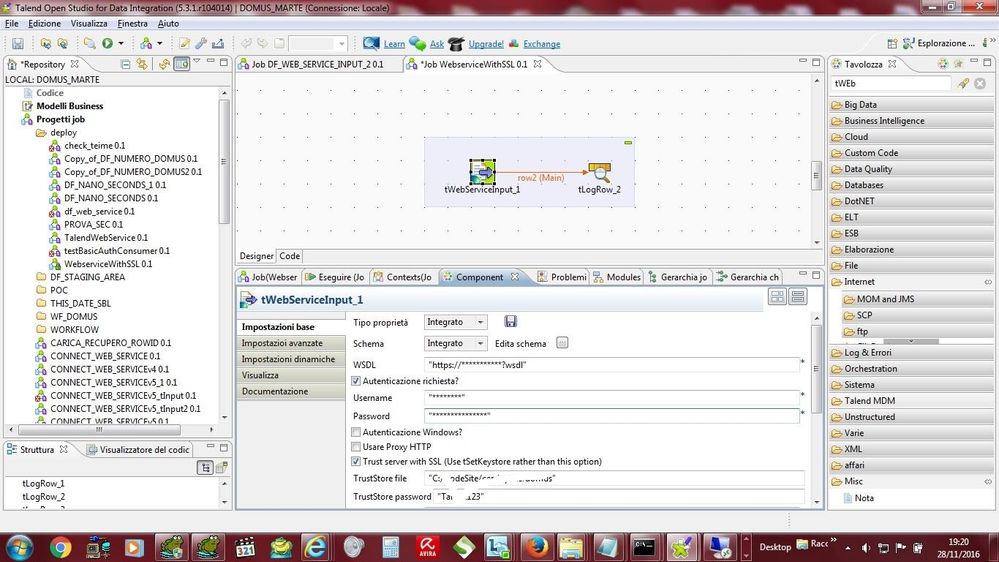999x562 pixels.
Task: Click the pencil edit icon in the toolbar
Action: 184,43
